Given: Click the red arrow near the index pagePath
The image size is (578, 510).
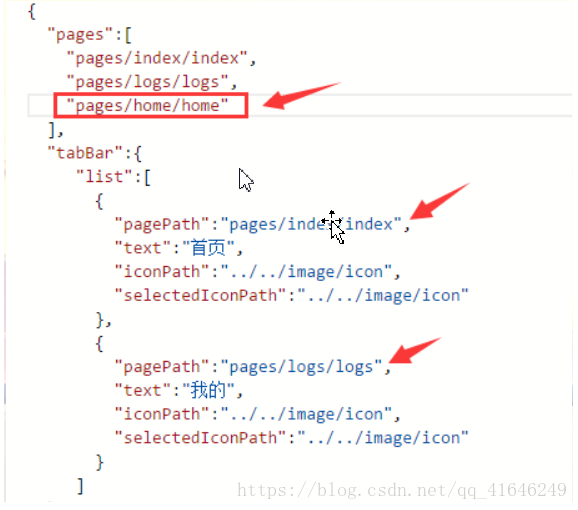Looking at the screenshot, I should 439,201.
